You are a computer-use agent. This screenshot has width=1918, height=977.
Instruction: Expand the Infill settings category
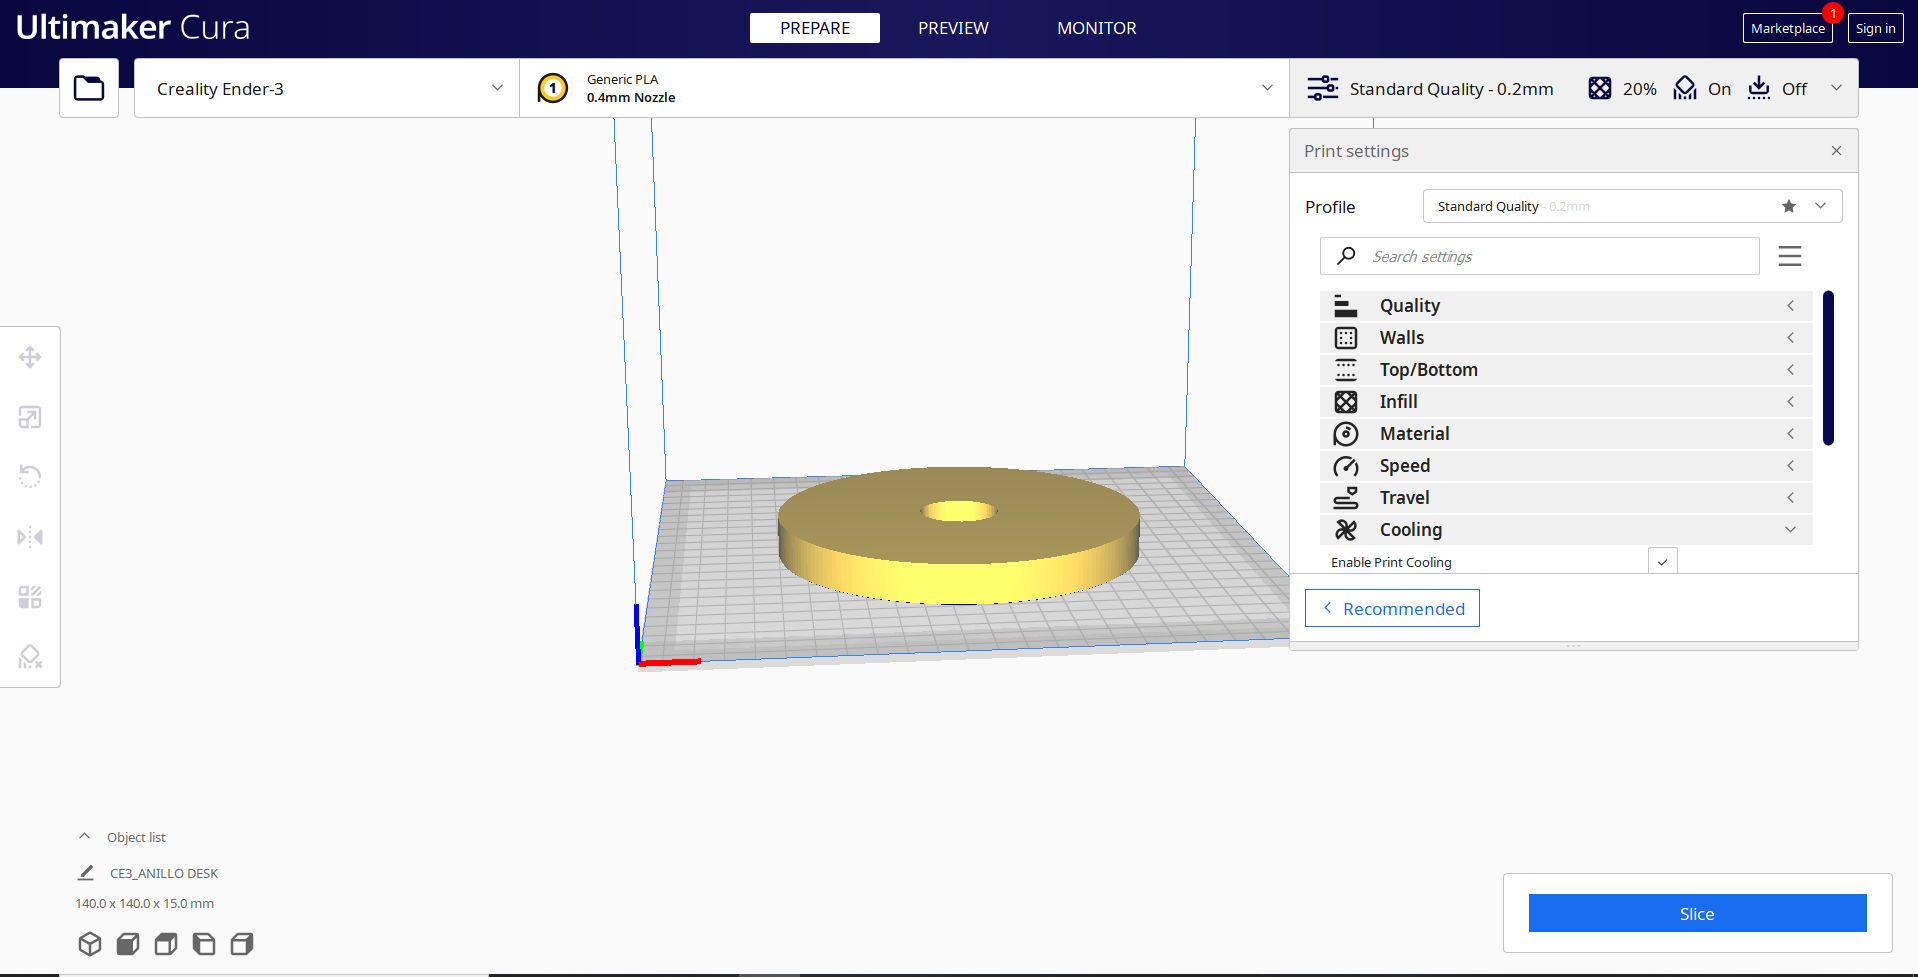[1566, 402]
